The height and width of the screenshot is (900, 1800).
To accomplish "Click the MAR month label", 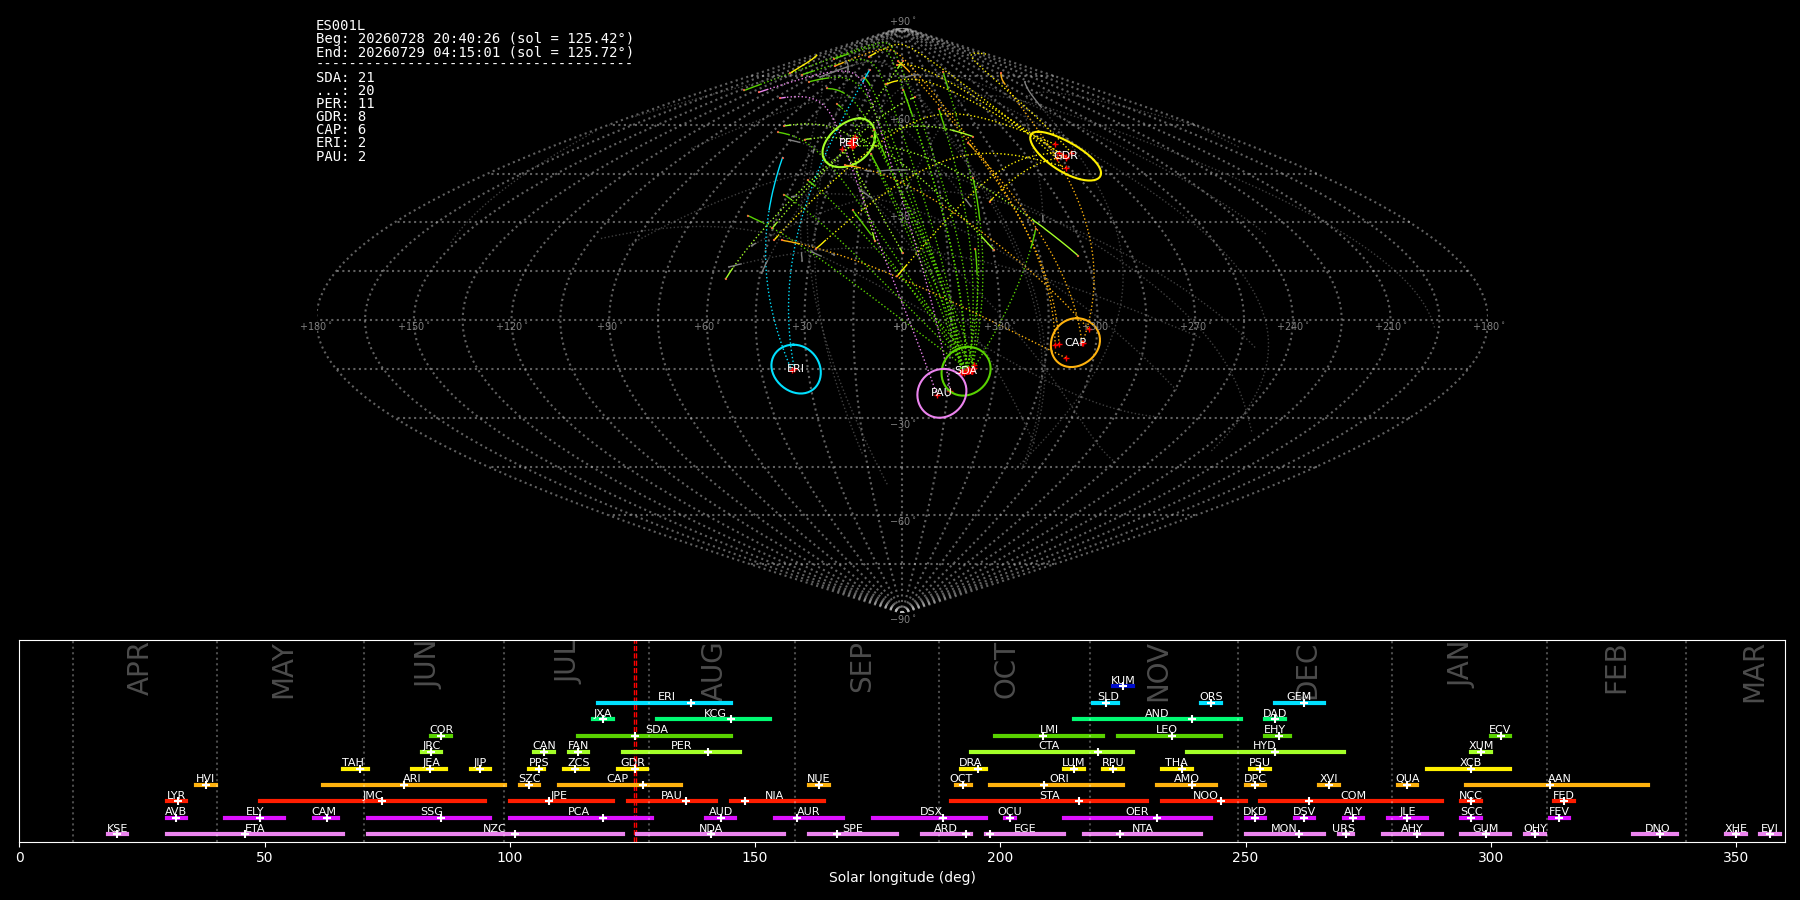I will tap(1754, 673).
